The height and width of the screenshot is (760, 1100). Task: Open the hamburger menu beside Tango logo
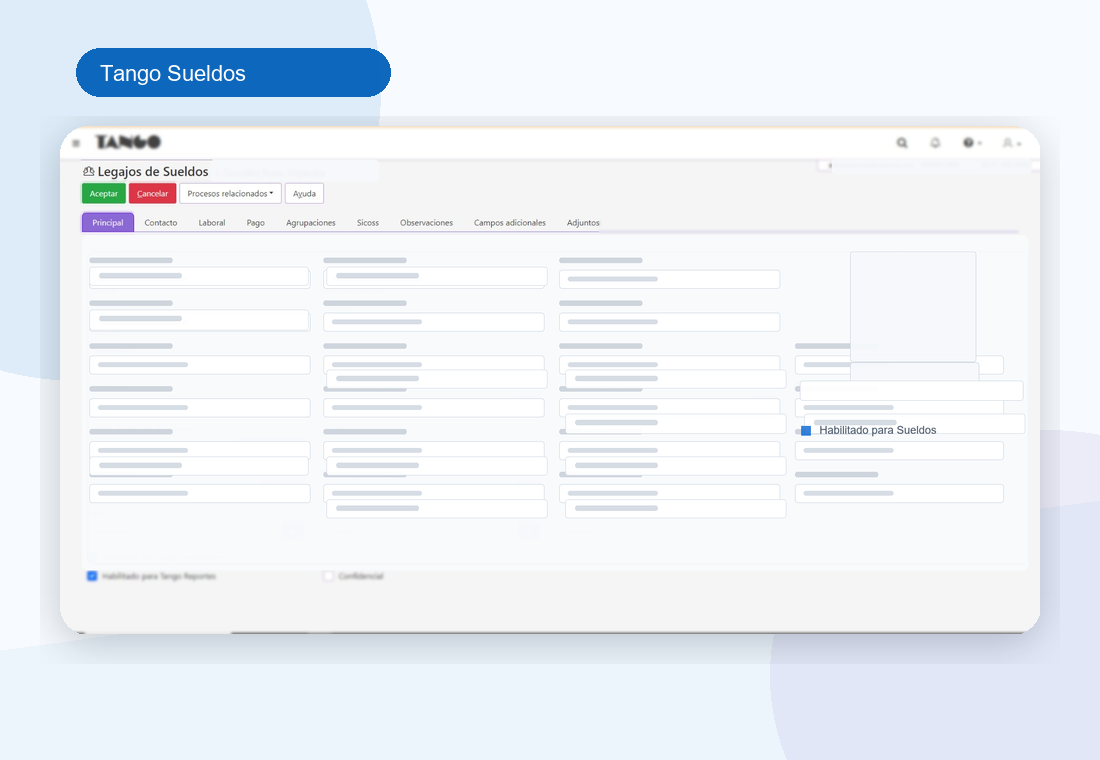(x=76, y=143)
